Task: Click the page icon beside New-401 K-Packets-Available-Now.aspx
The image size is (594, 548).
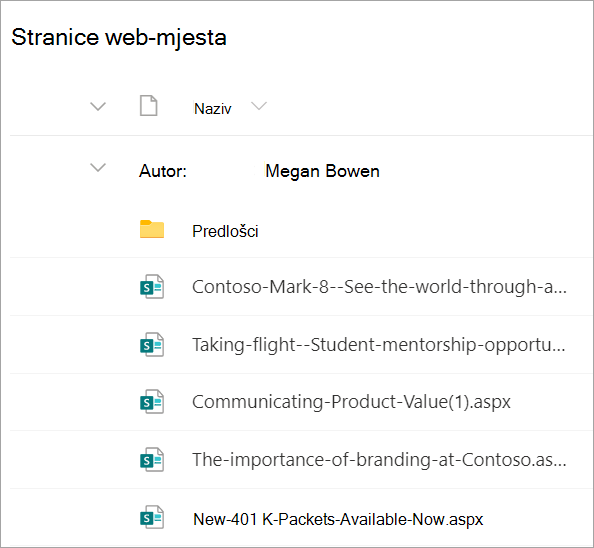Action: pyautogui.click(x=152, y=517)
